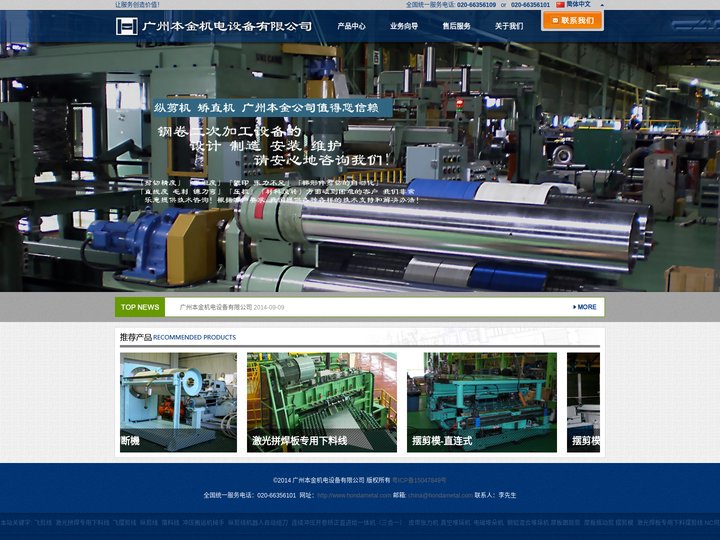
Task: Open the 激光拼焊板专用下料线 product thumbnail
Action: 322,402
